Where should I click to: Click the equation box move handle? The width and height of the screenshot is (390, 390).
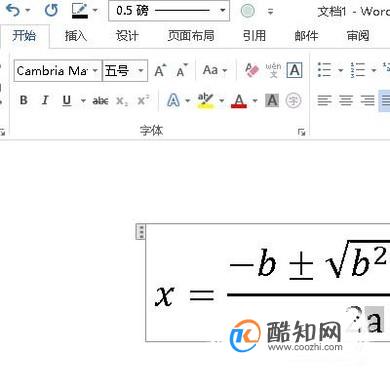coord(141,231)
